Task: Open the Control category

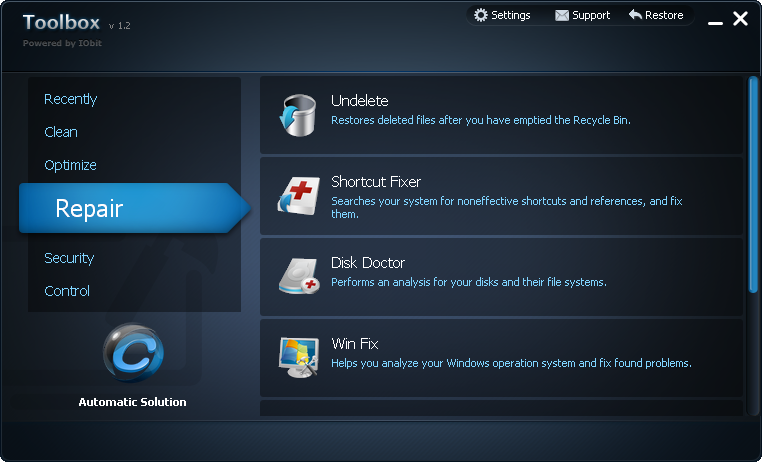Action: (67, 291)
